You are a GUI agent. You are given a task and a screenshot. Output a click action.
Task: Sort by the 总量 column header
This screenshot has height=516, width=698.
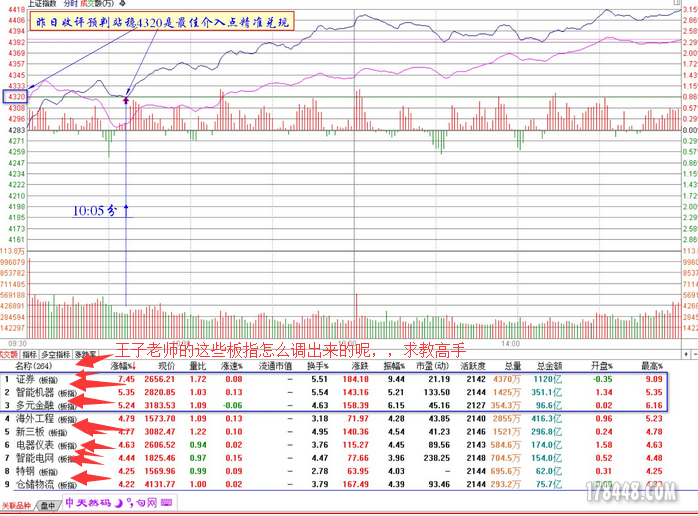tap(512, 366)
